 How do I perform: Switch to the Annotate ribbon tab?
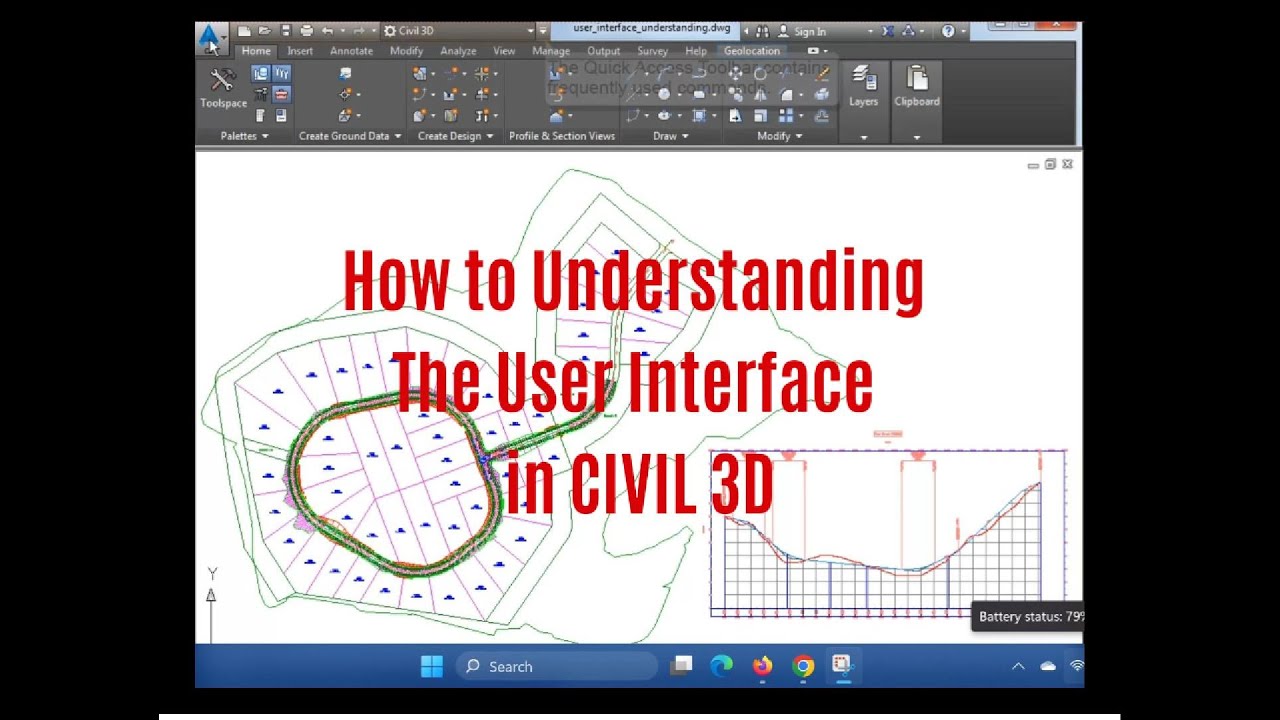click(x=351, y=51)
